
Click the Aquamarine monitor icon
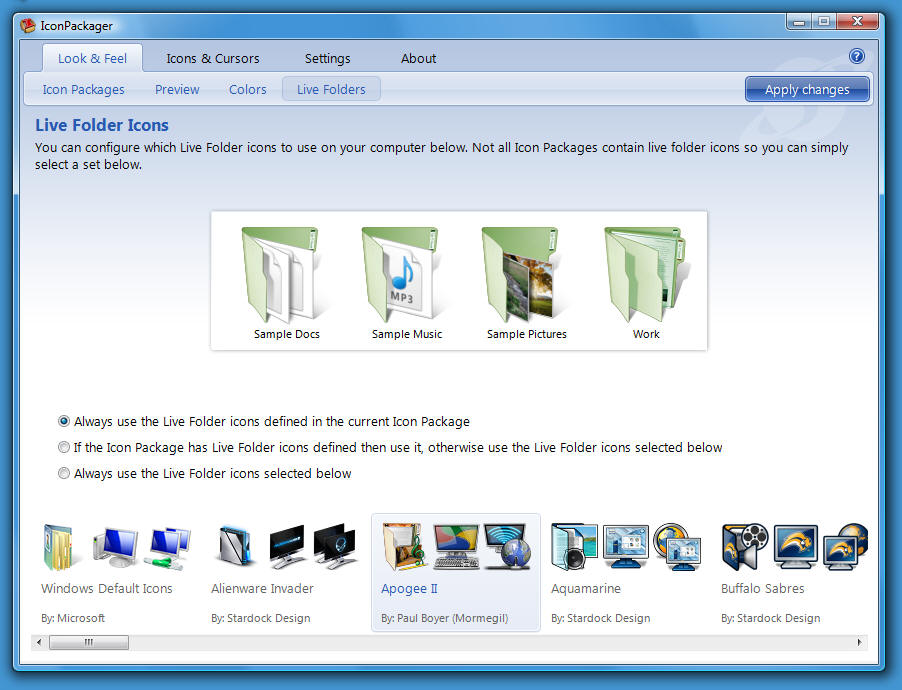coord(626,547)
